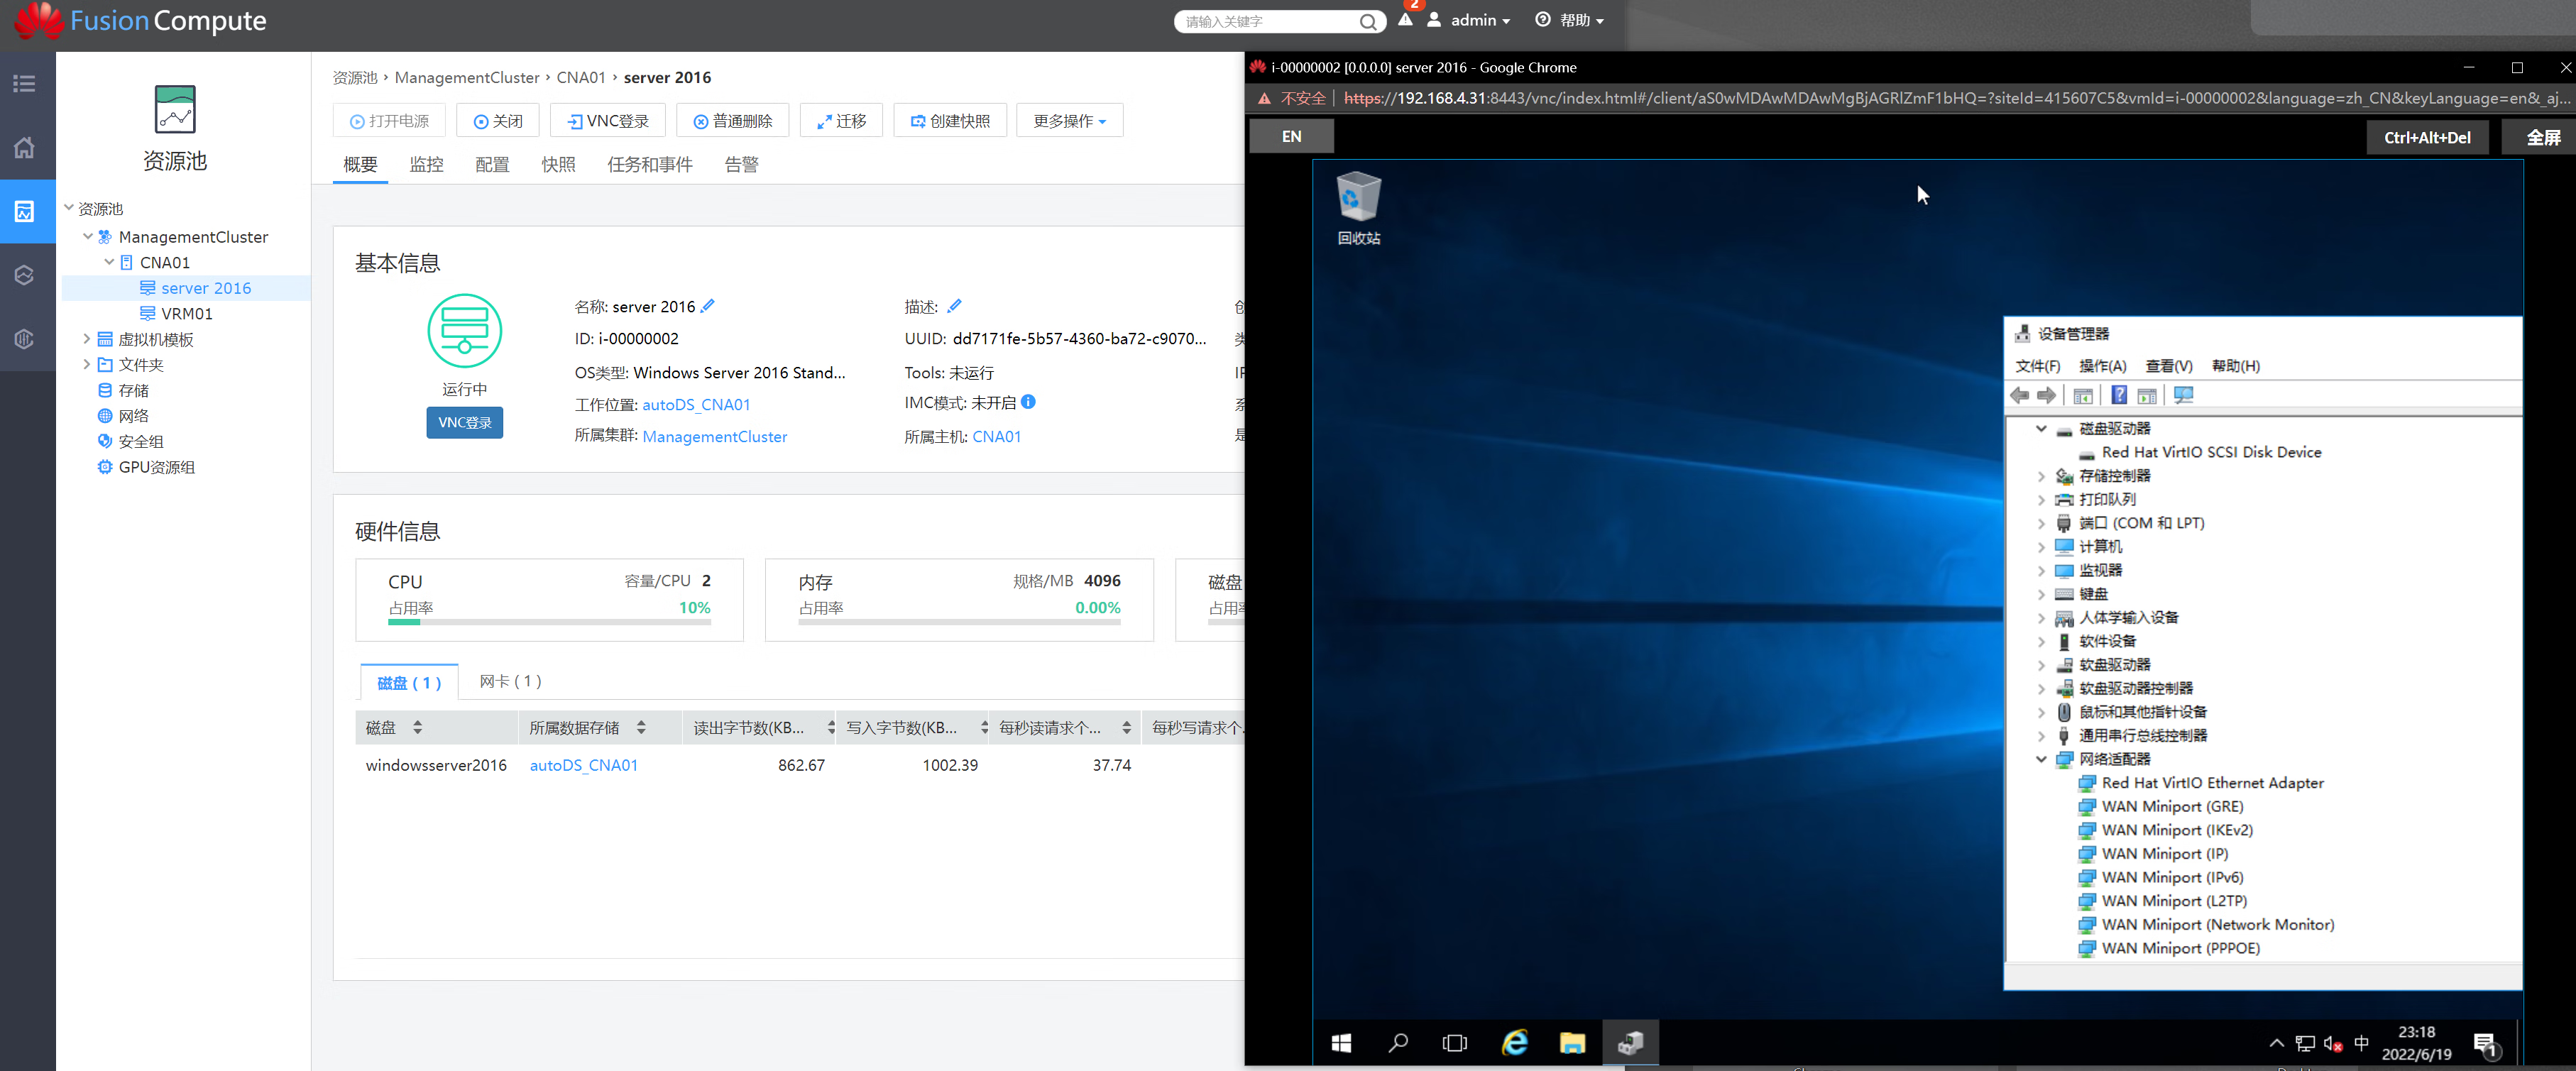Collapse 网络适配器 in Device Manager
This screenshot has width=2576, height=1071.
(x=2041, y=759)
